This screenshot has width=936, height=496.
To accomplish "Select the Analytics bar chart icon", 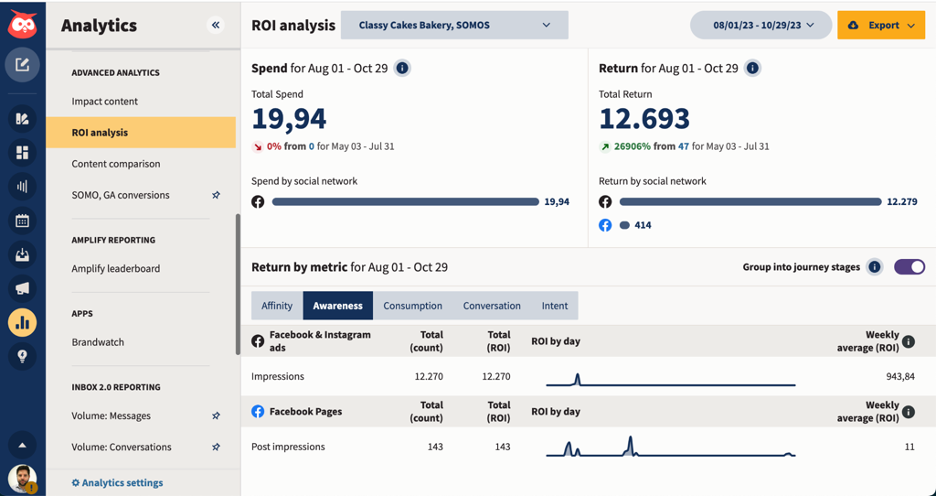I will [x=22, y=322].
